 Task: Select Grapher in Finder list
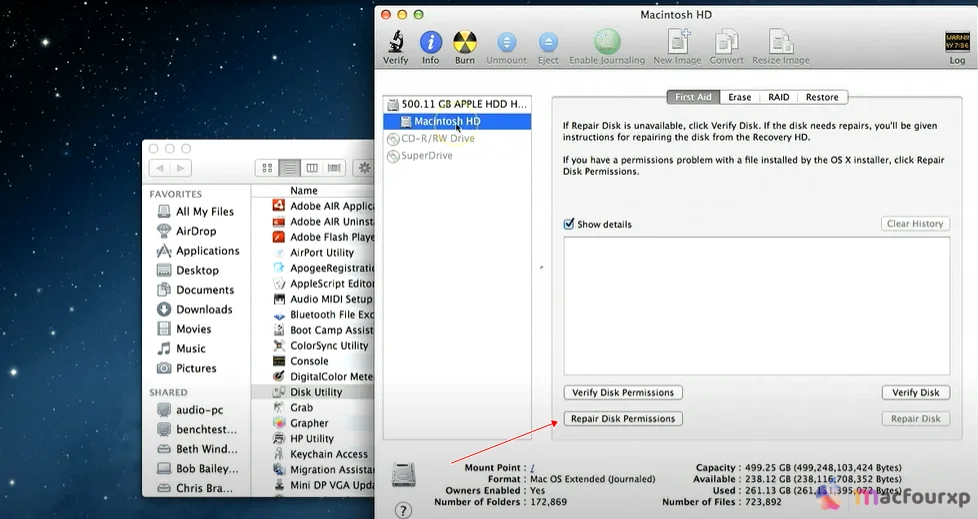click(313, 423)
